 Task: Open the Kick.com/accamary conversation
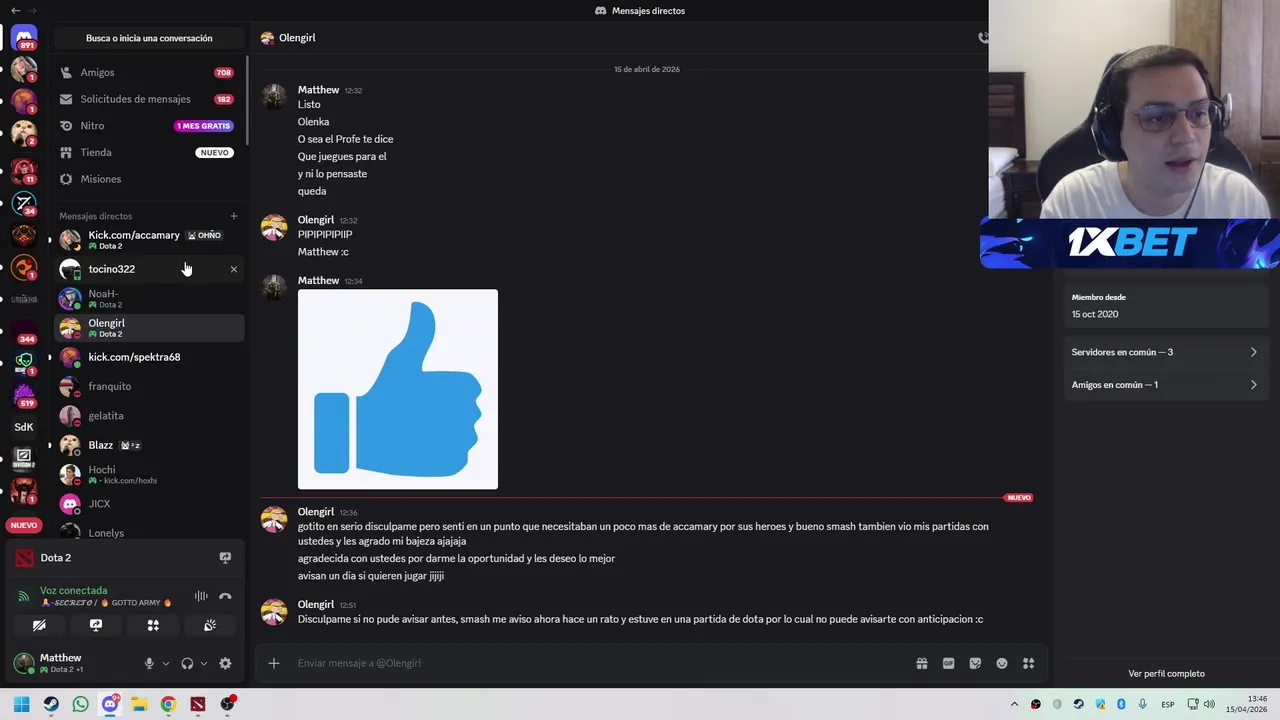pyautogui.click(x=148, y=240)
